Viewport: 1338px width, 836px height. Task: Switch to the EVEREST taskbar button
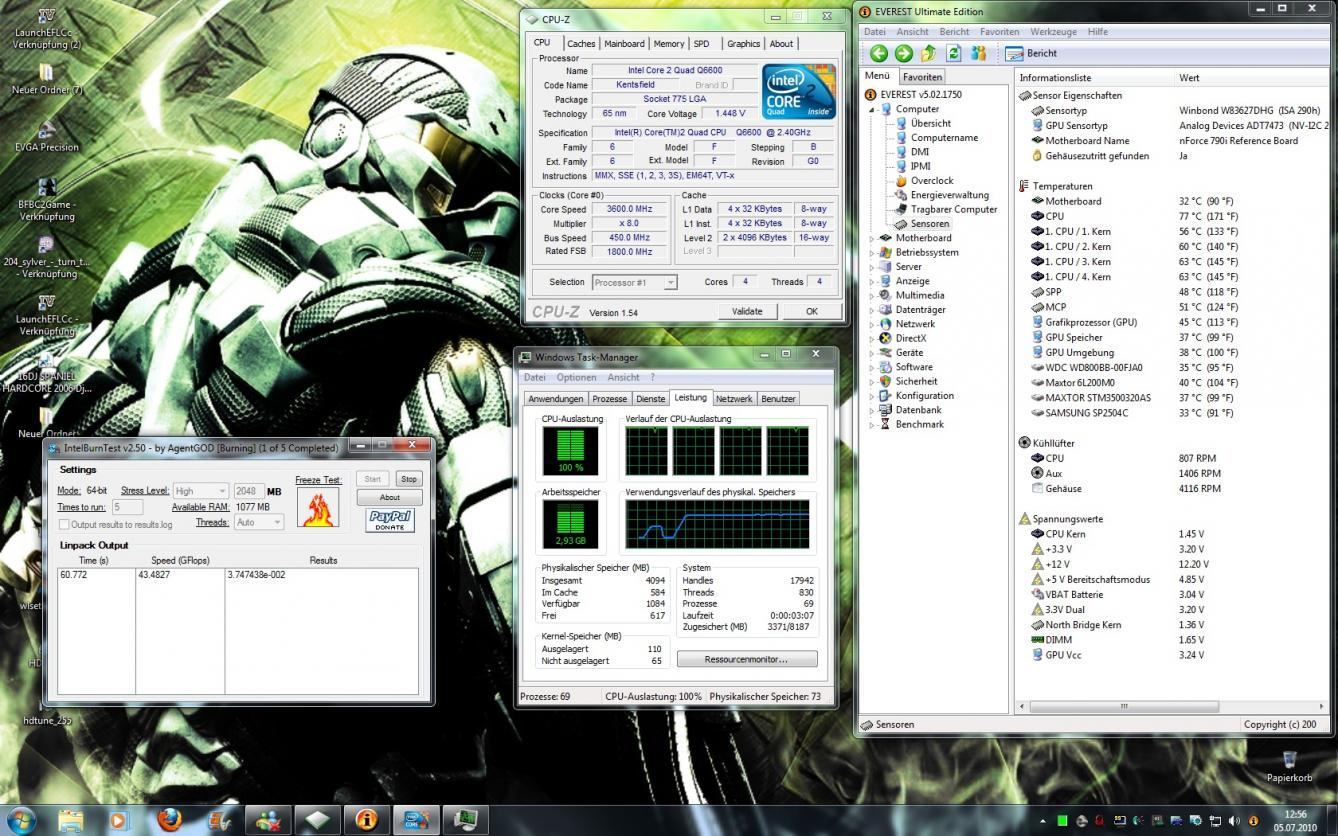pyautogui.click(x=366, y=820)
